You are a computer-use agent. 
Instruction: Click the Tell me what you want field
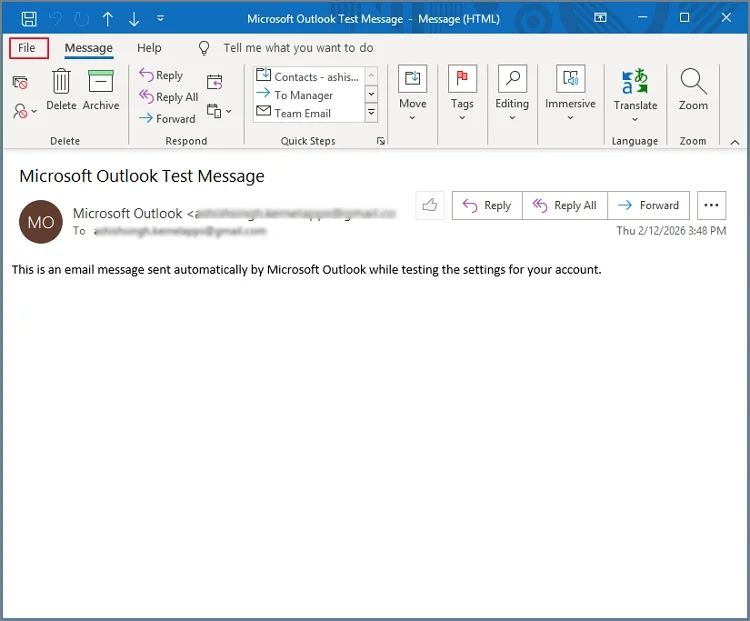[298, 48]
